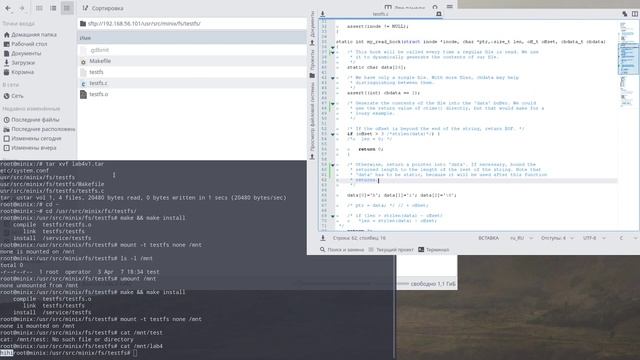640x360 pixels.
Task: Collapse the comment fold at line 42
Action: point(333,78)
